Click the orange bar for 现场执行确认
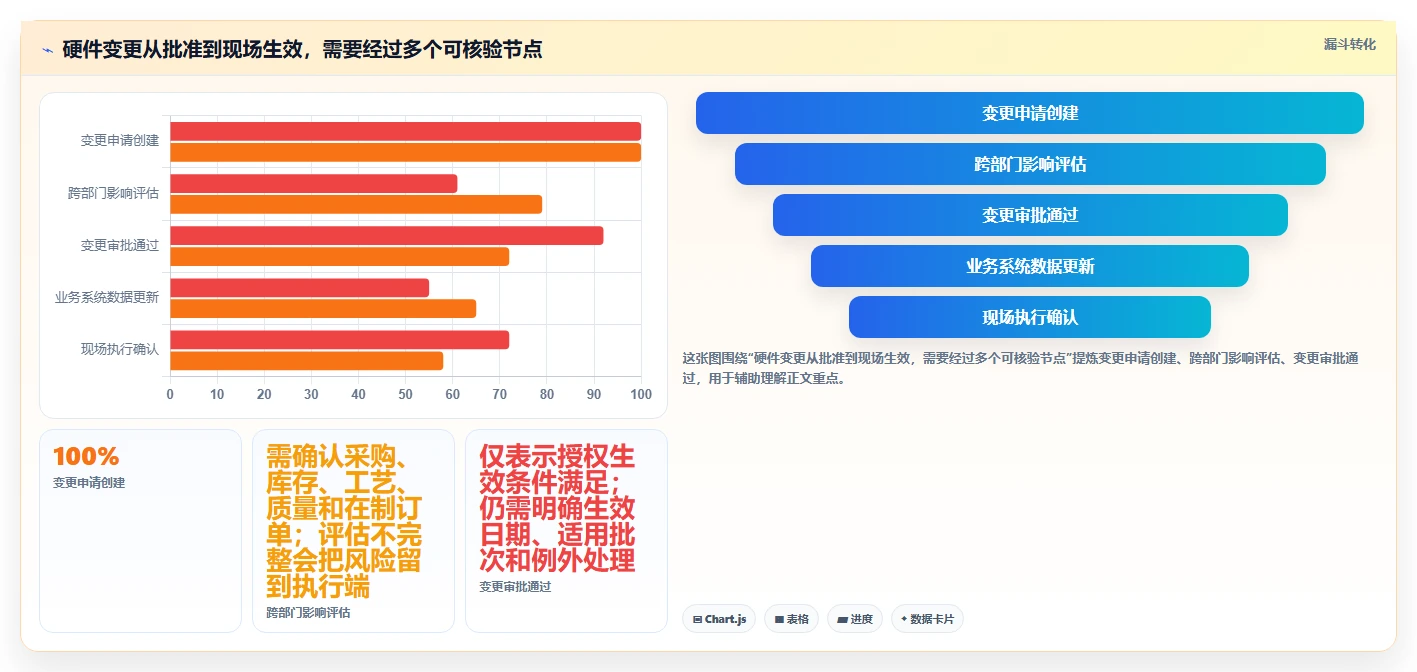Screen dimensions: 1417x672 pos(306,360)
